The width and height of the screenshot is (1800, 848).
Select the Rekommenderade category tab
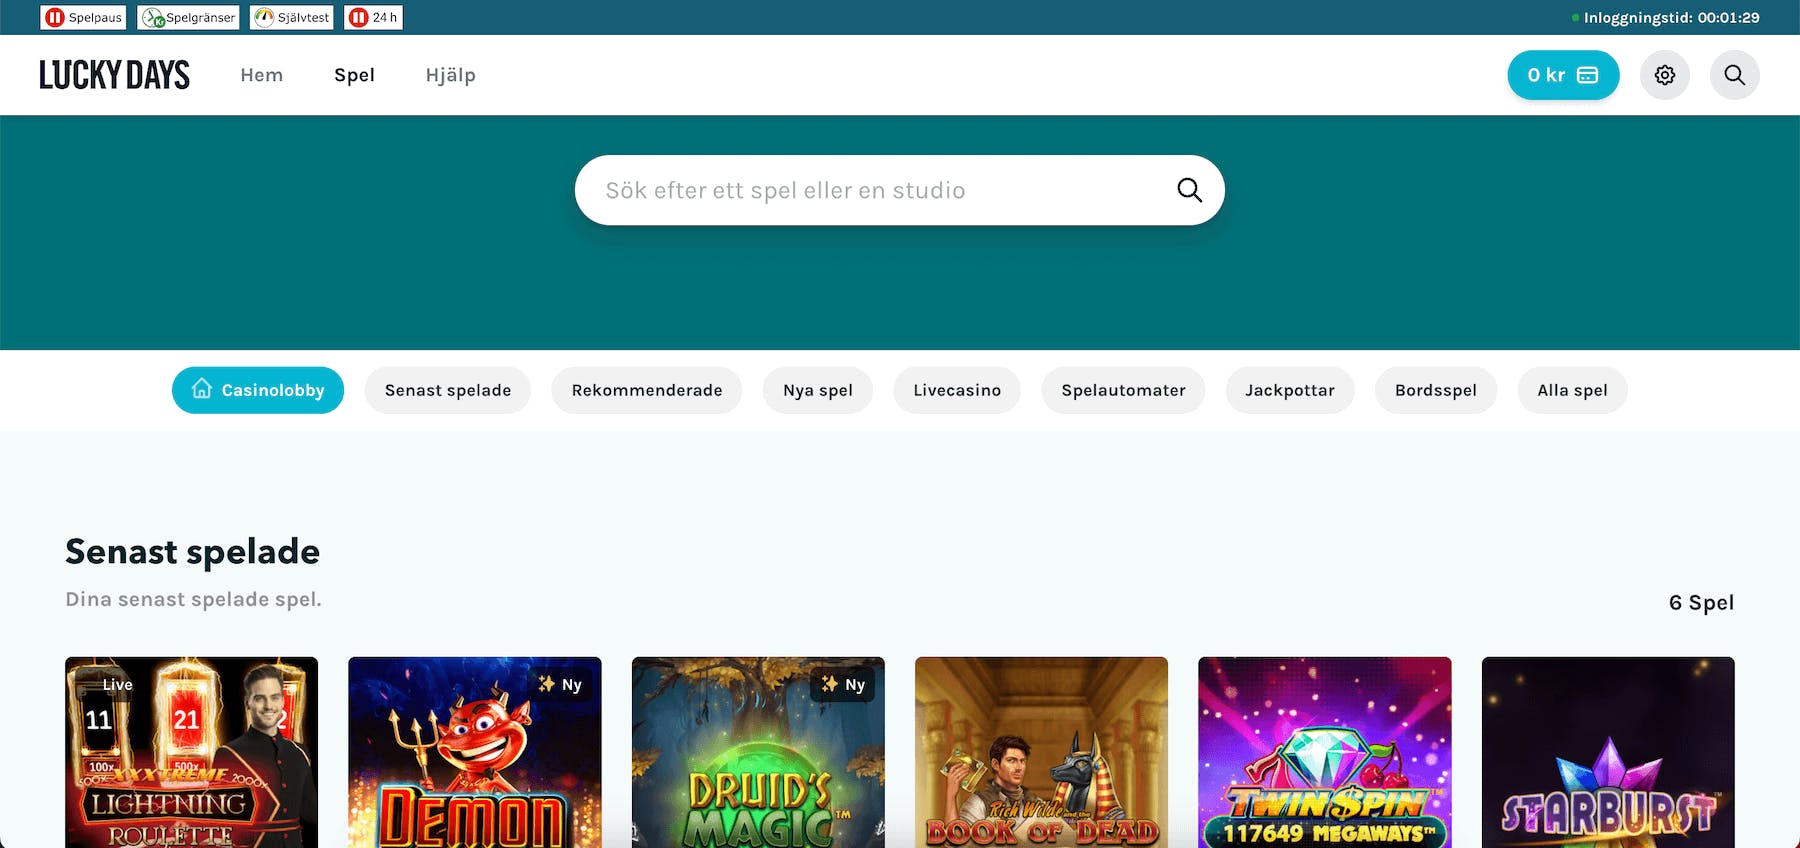647,390
